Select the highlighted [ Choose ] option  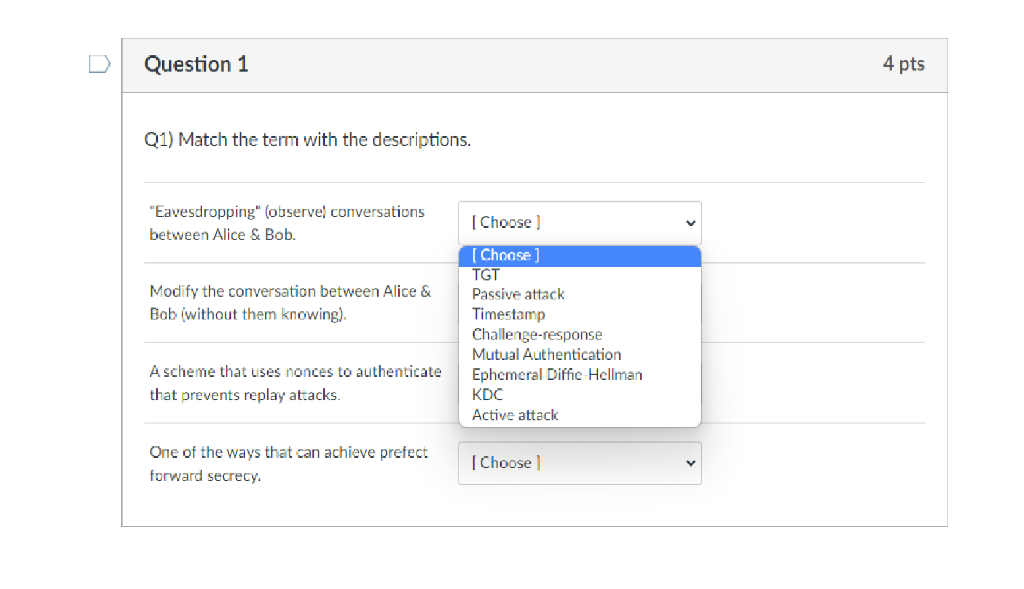580,255
